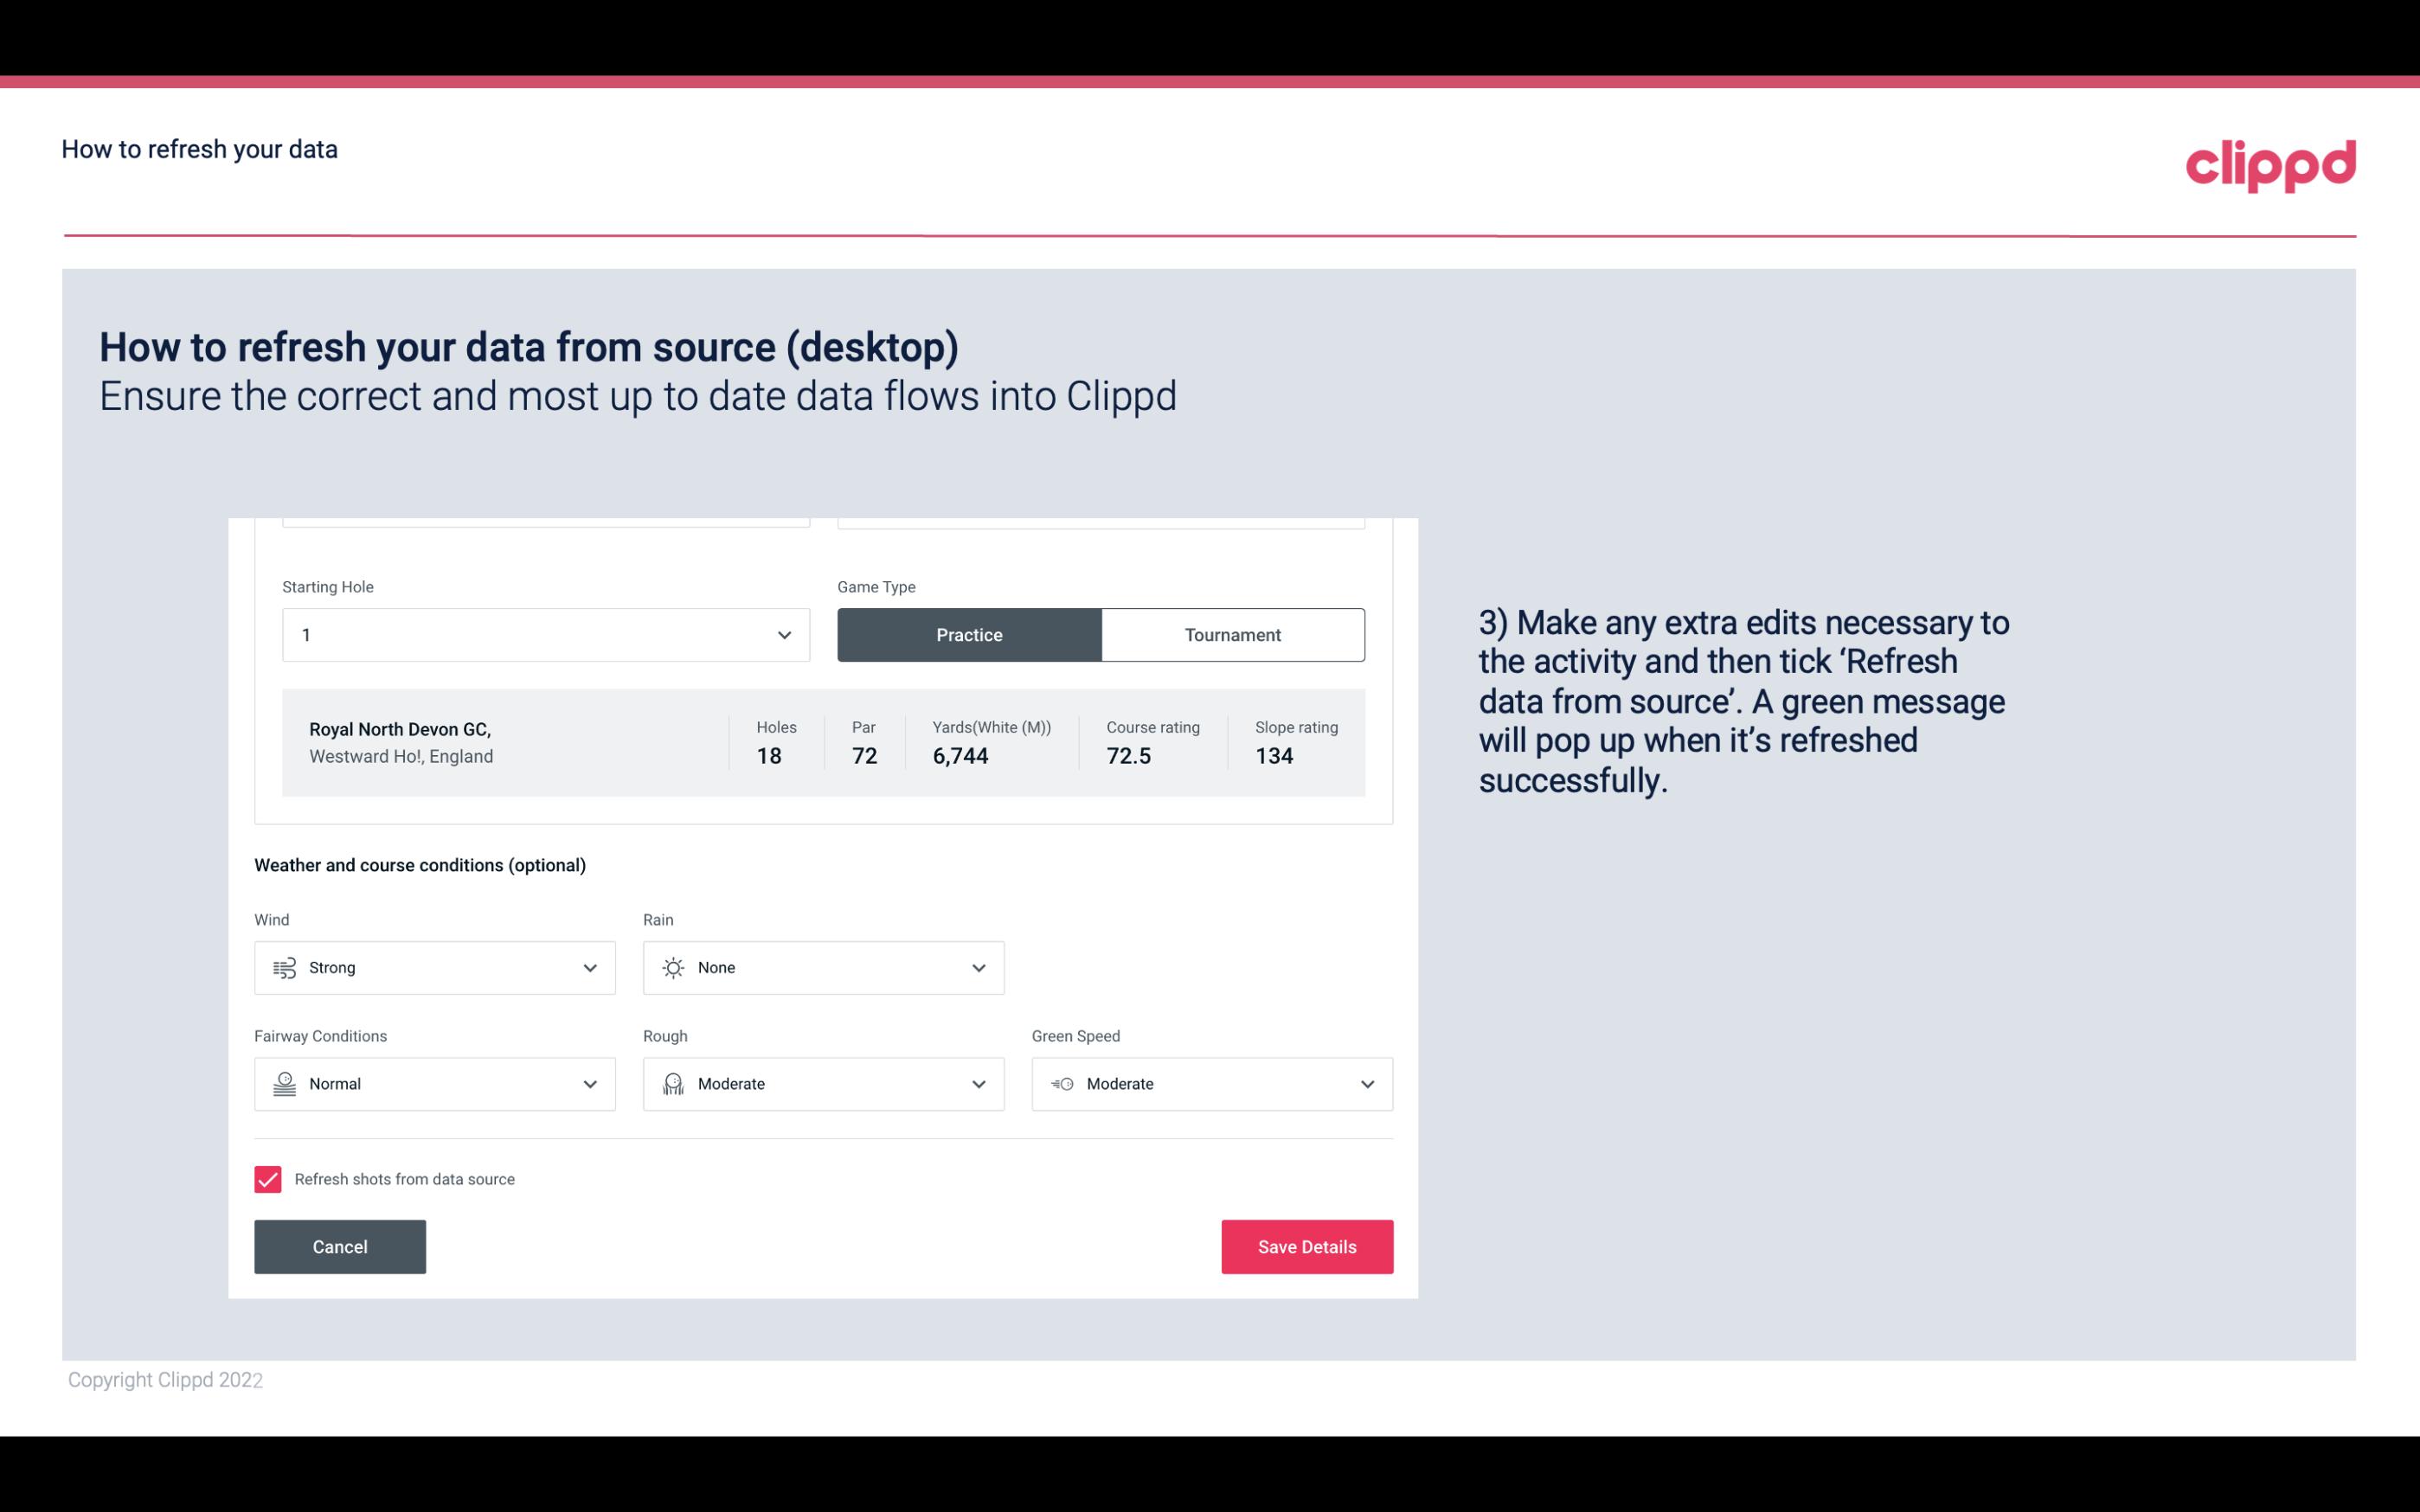Viewport: 2420px width, 1512px height.
Task: Click the Cancel button
Action: coord(340,1247)
